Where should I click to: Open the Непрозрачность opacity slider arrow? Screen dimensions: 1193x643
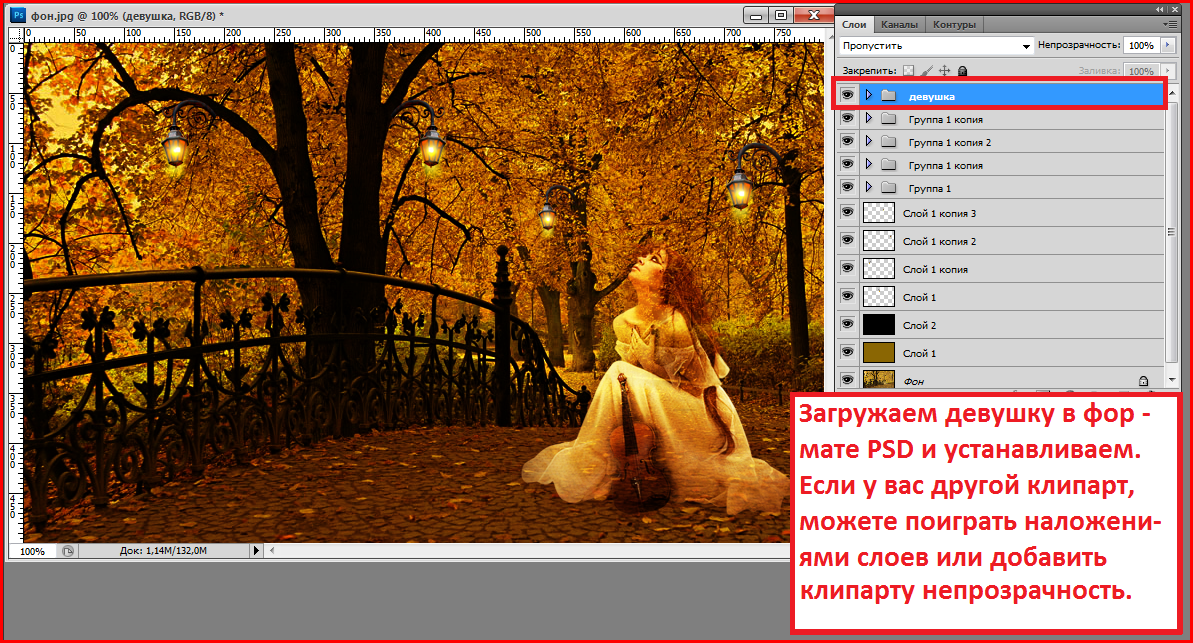tap(1166, 46)
